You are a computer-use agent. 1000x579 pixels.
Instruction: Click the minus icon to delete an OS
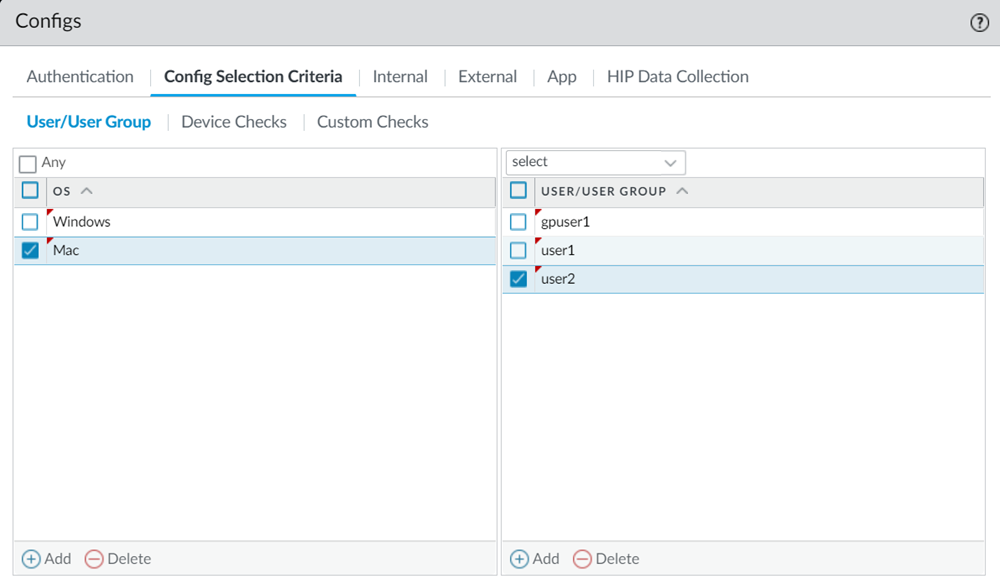pyautogui.click(x=94, y=559)
